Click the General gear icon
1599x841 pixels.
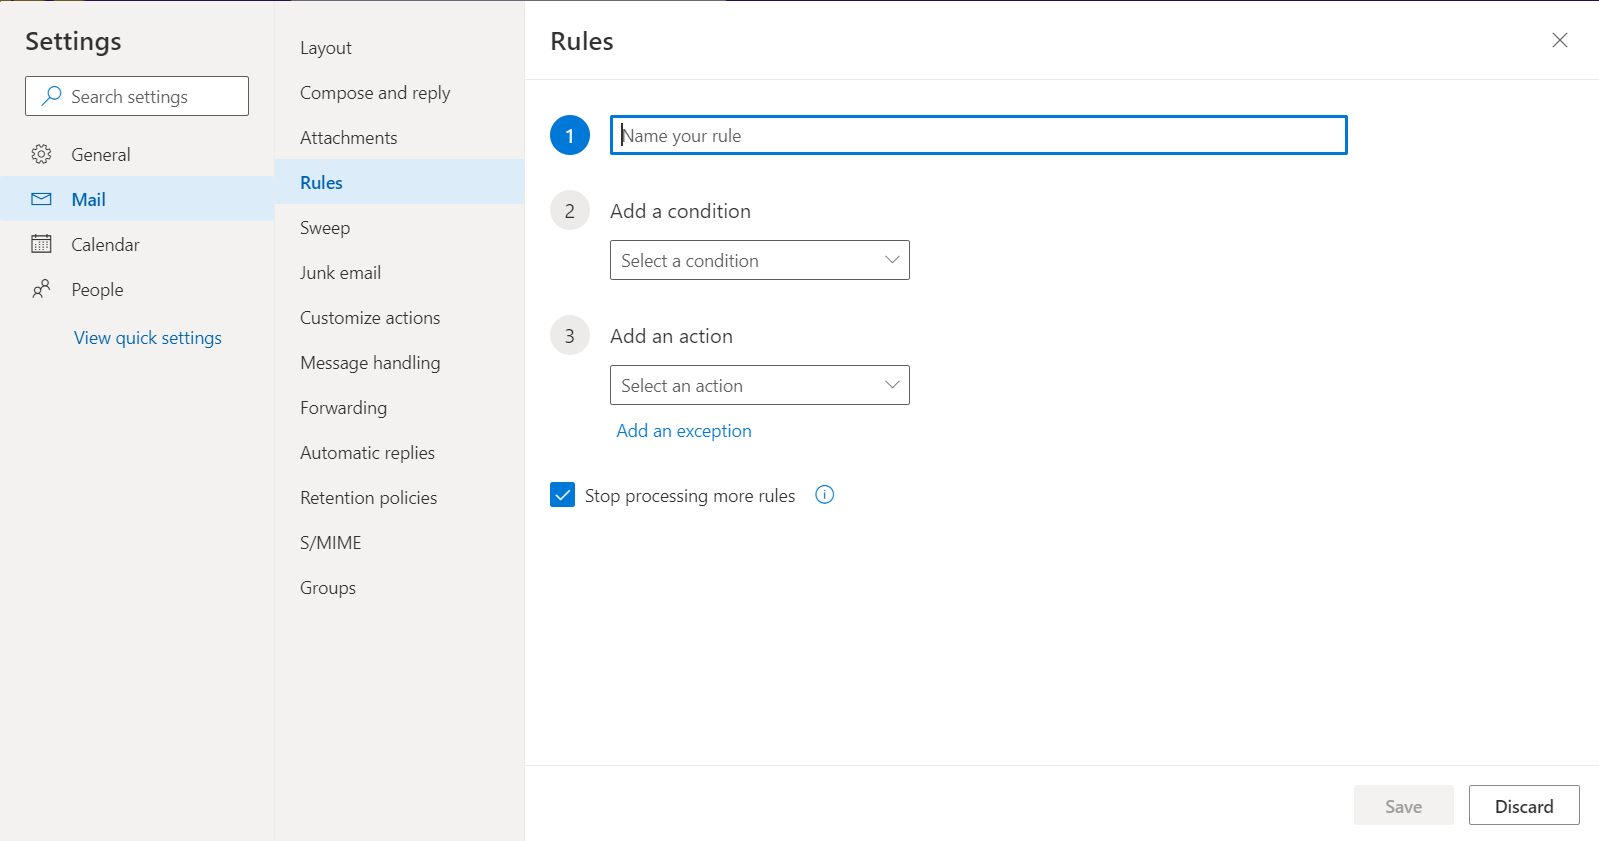[x=41, y=154]
